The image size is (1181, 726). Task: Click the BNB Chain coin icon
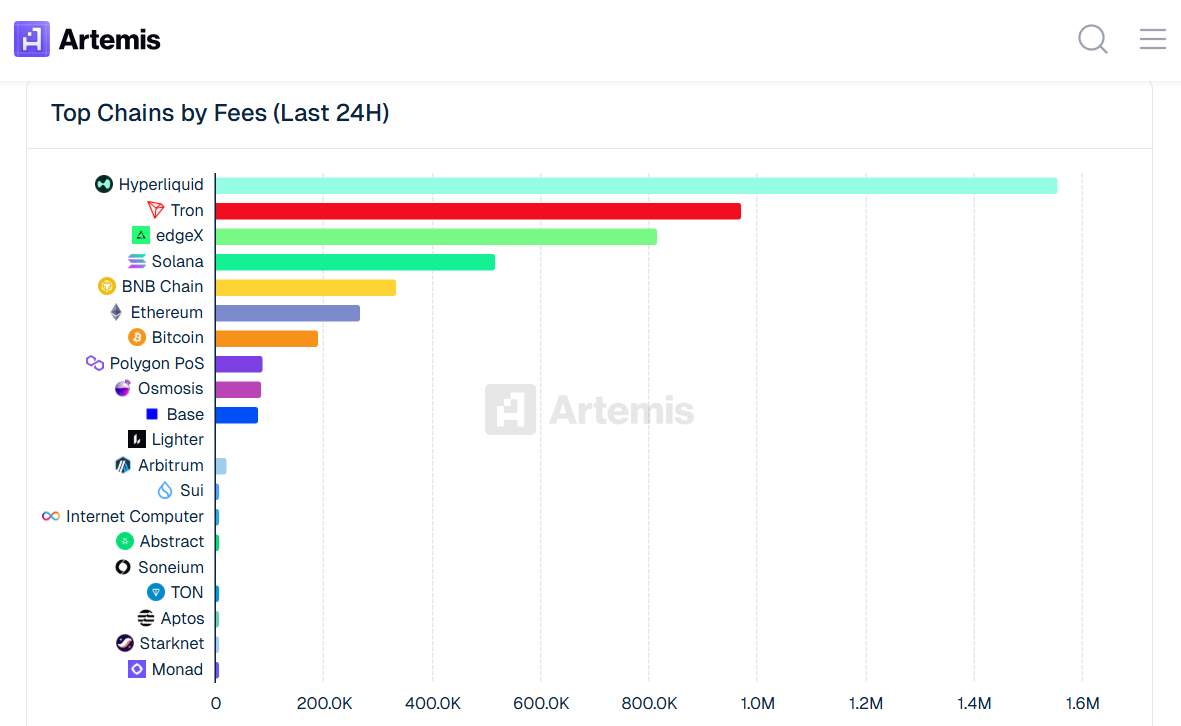[107, 286]
